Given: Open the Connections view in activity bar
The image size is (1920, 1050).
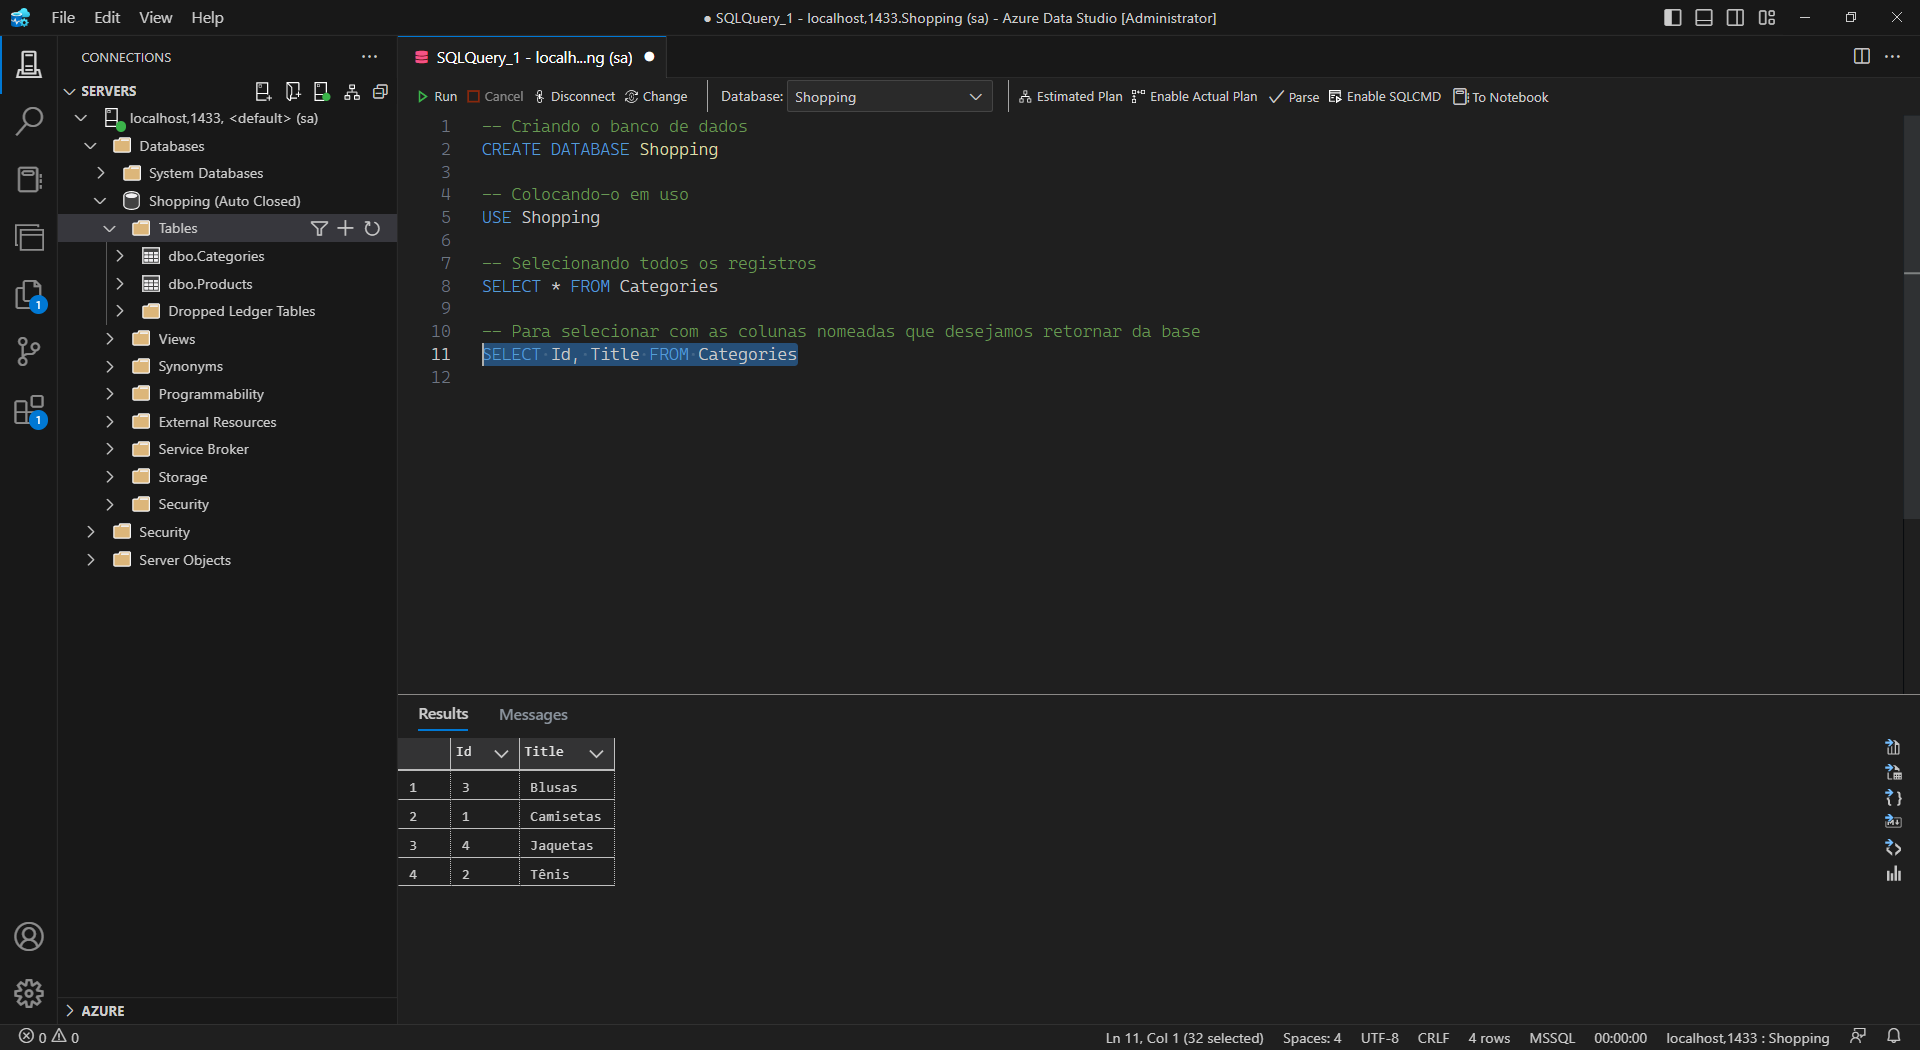Looking at the screenshot, I should 29,65.
